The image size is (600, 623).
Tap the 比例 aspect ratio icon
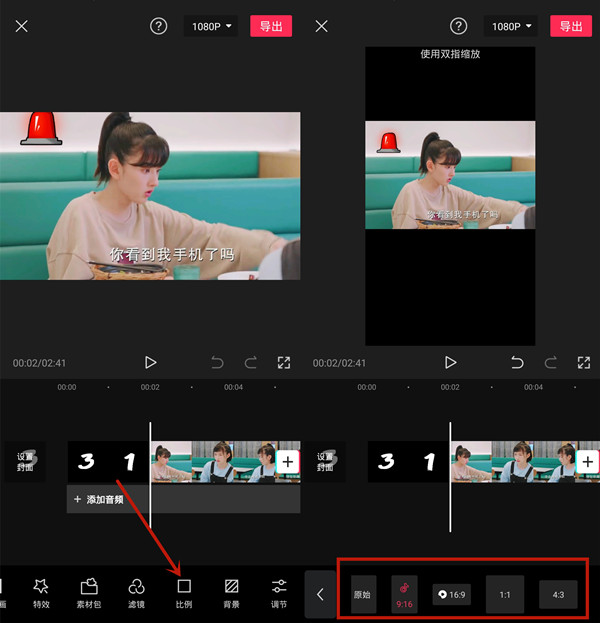click(x=184, y=586)
